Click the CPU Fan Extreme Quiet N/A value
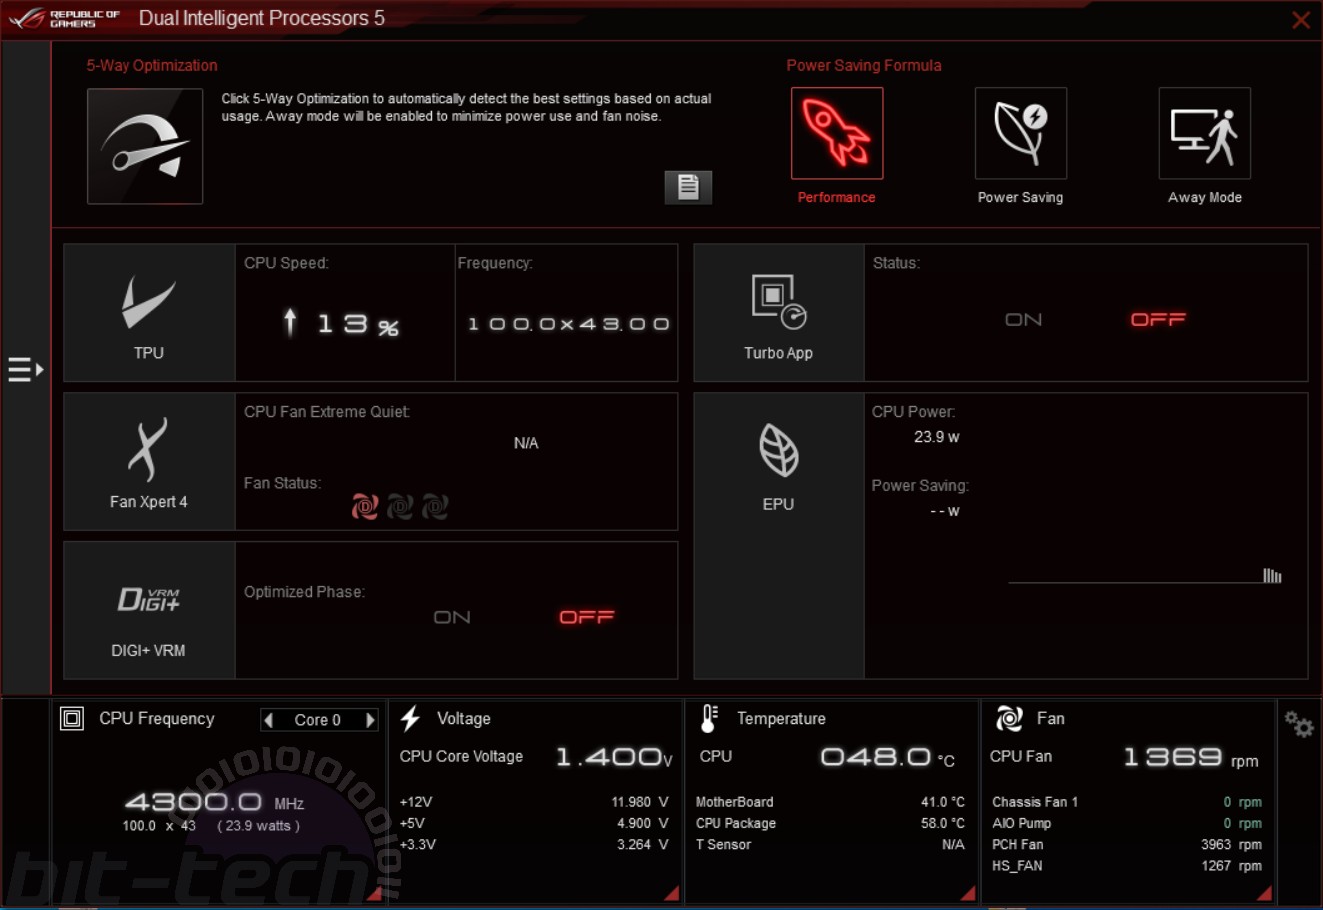The image size is (1323, 910). [526, 443]
